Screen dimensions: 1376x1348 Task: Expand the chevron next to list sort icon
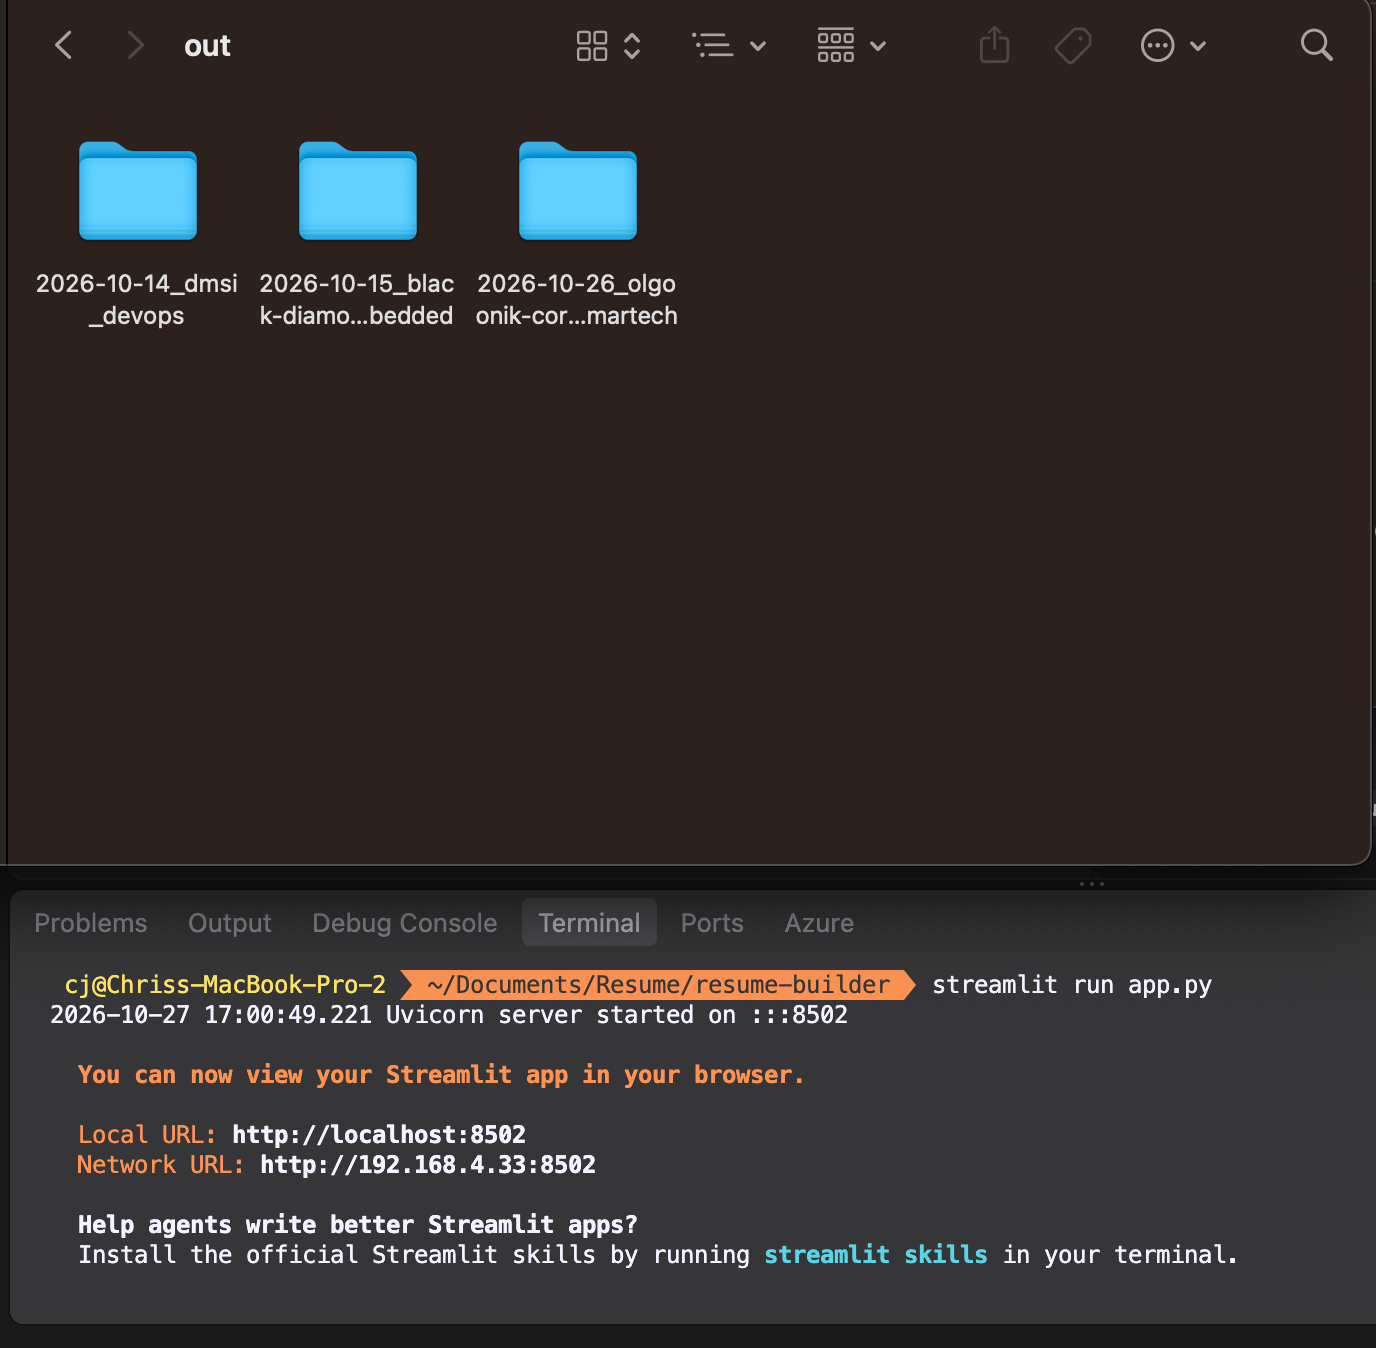758,46
